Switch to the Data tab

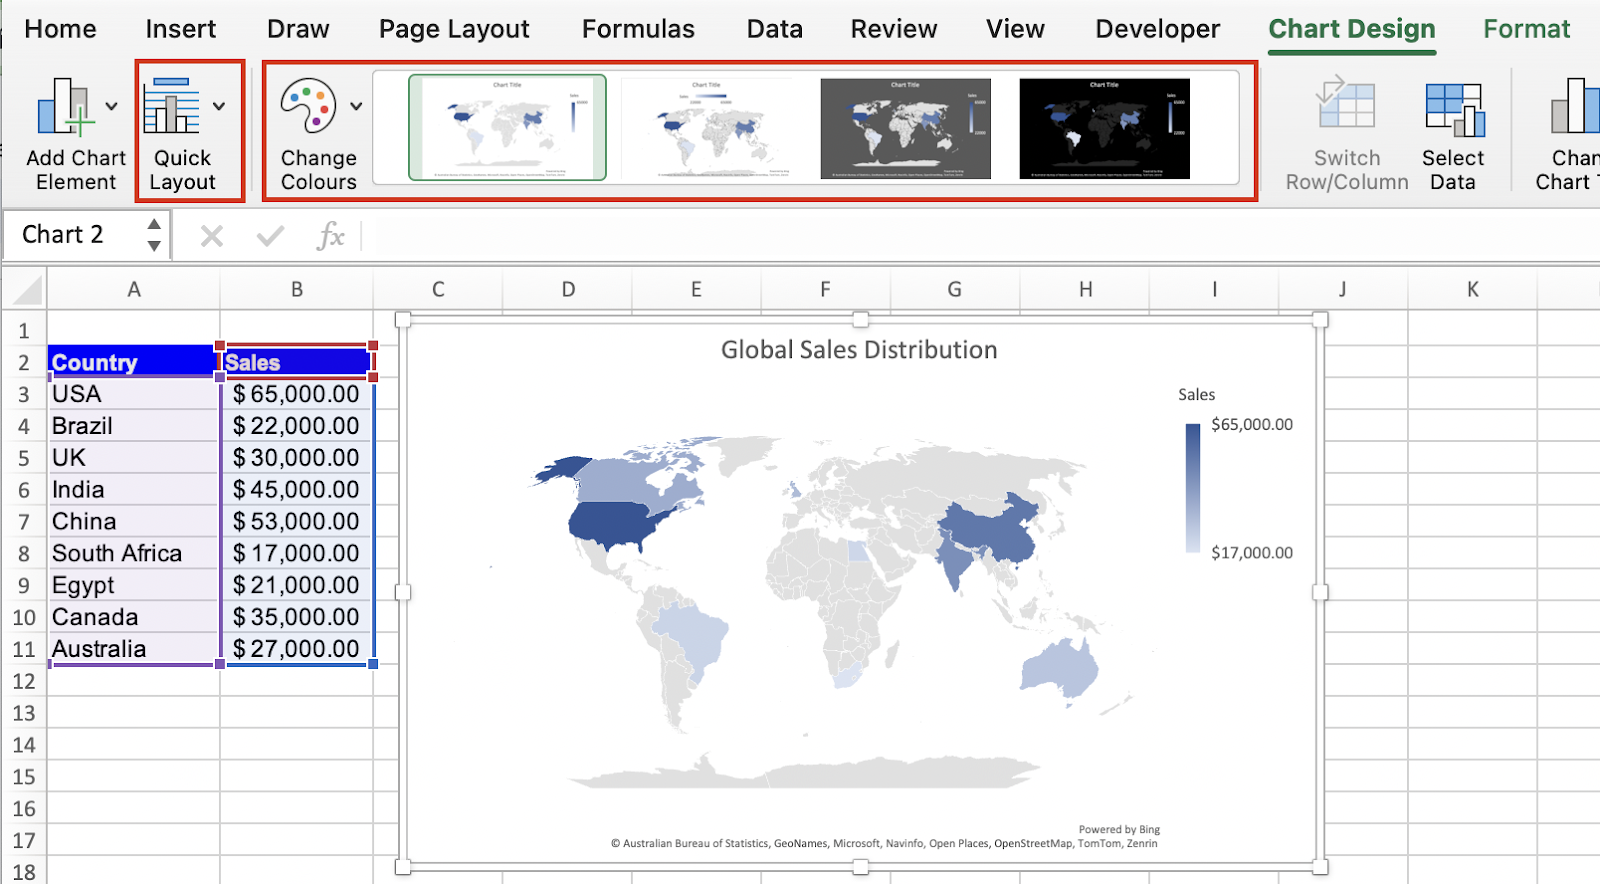[x=774, y=29]
